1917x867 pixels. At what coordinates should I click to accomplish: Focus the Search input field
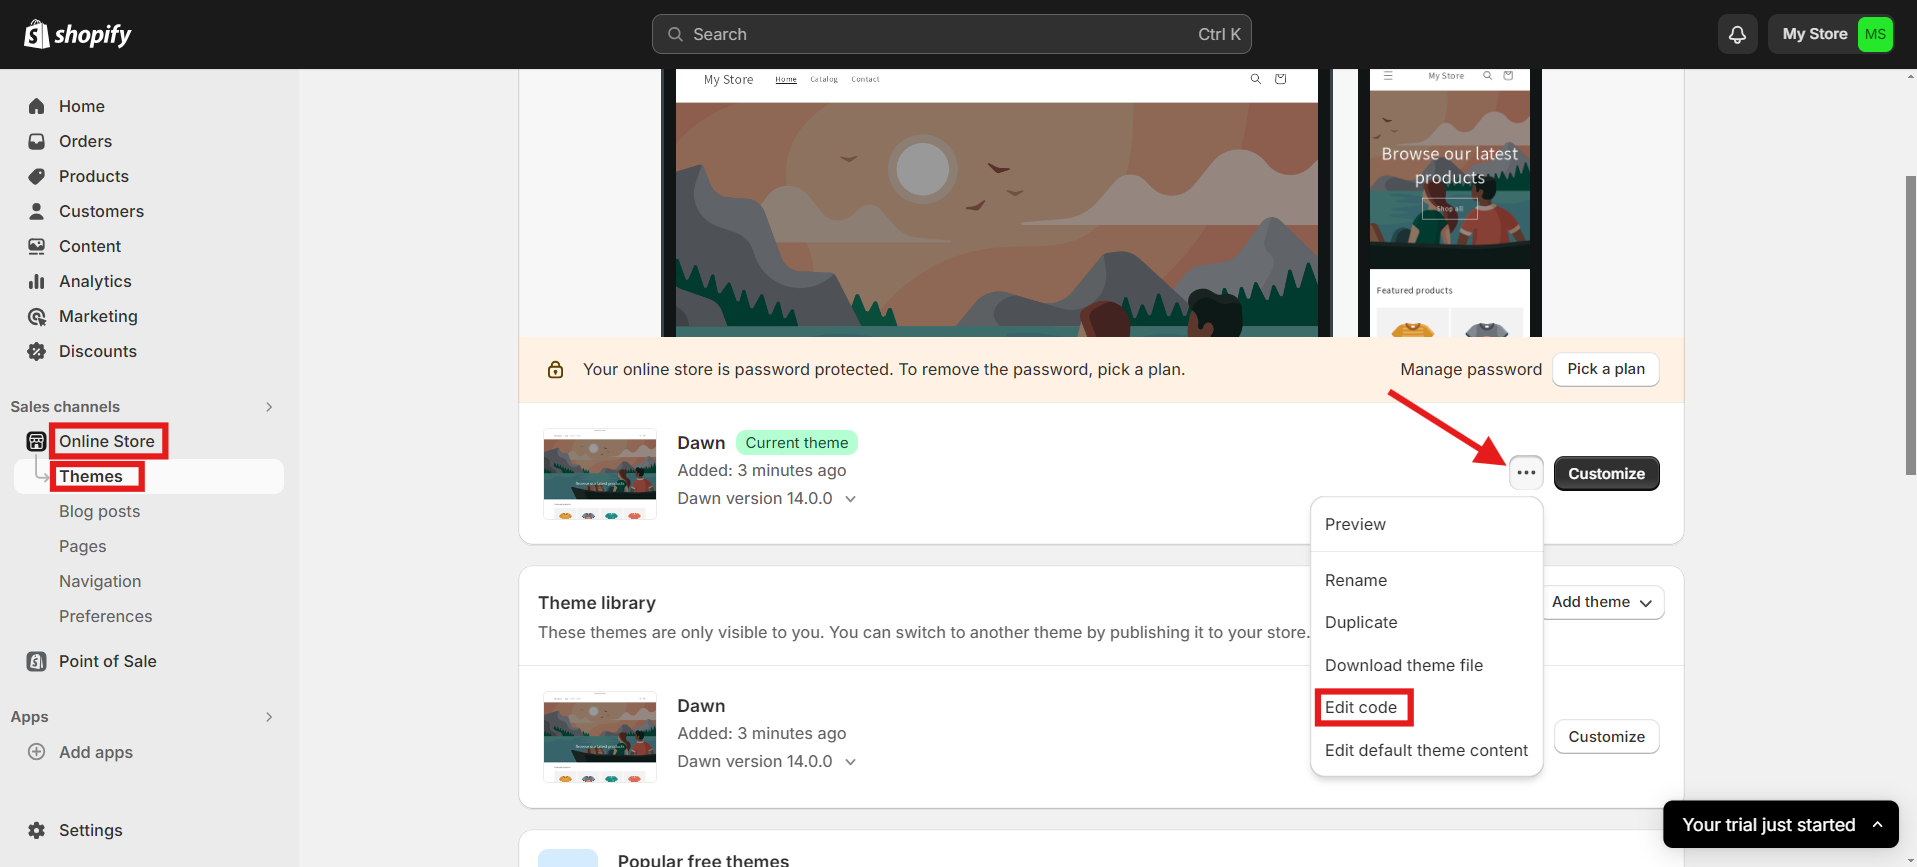pos(940,34)
